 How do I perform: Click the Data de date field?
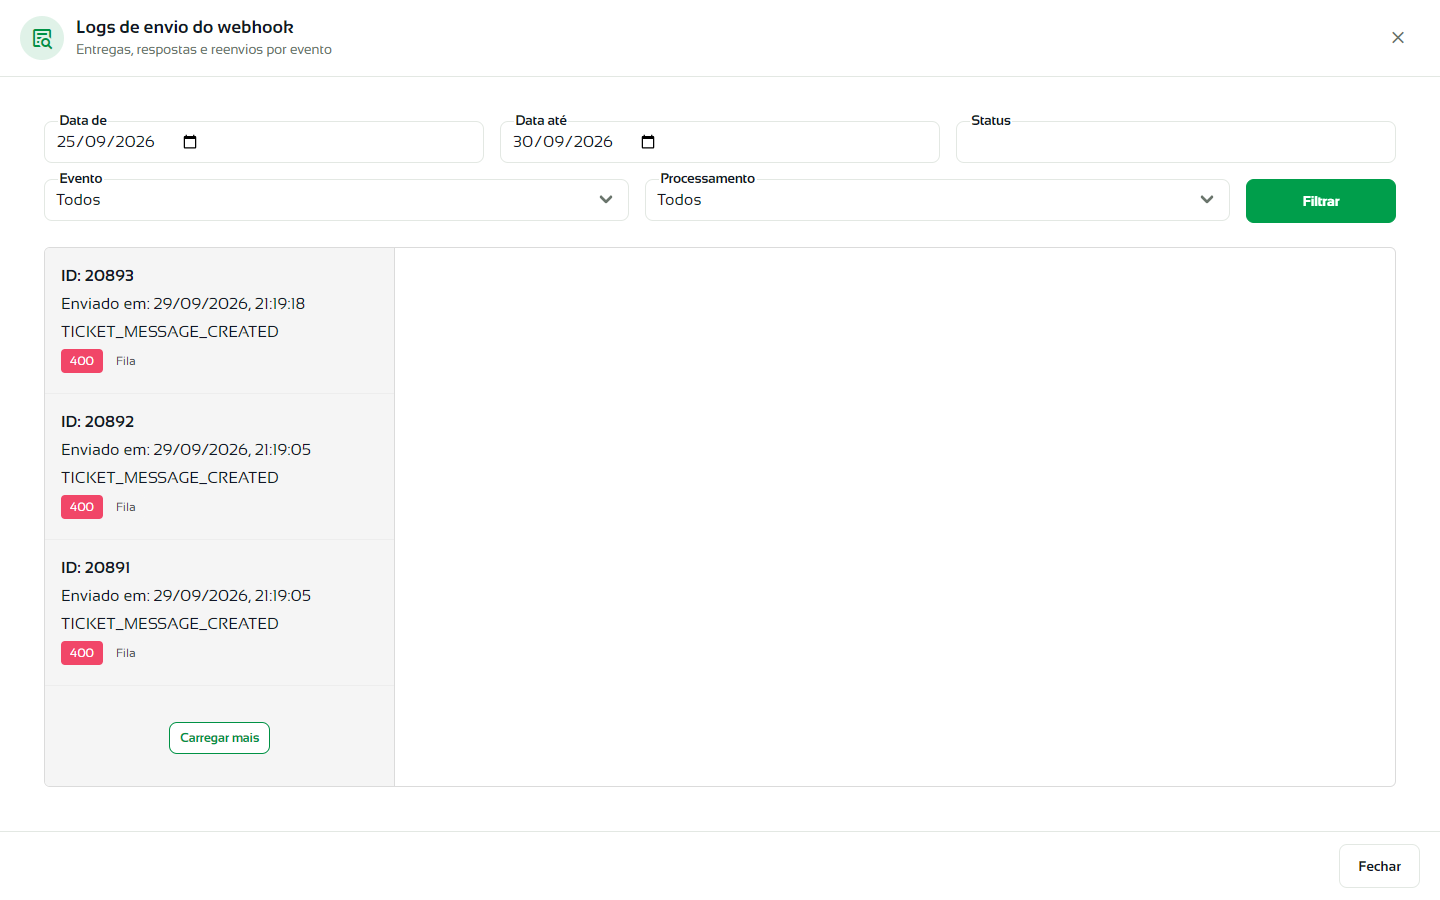coord(264,142)
